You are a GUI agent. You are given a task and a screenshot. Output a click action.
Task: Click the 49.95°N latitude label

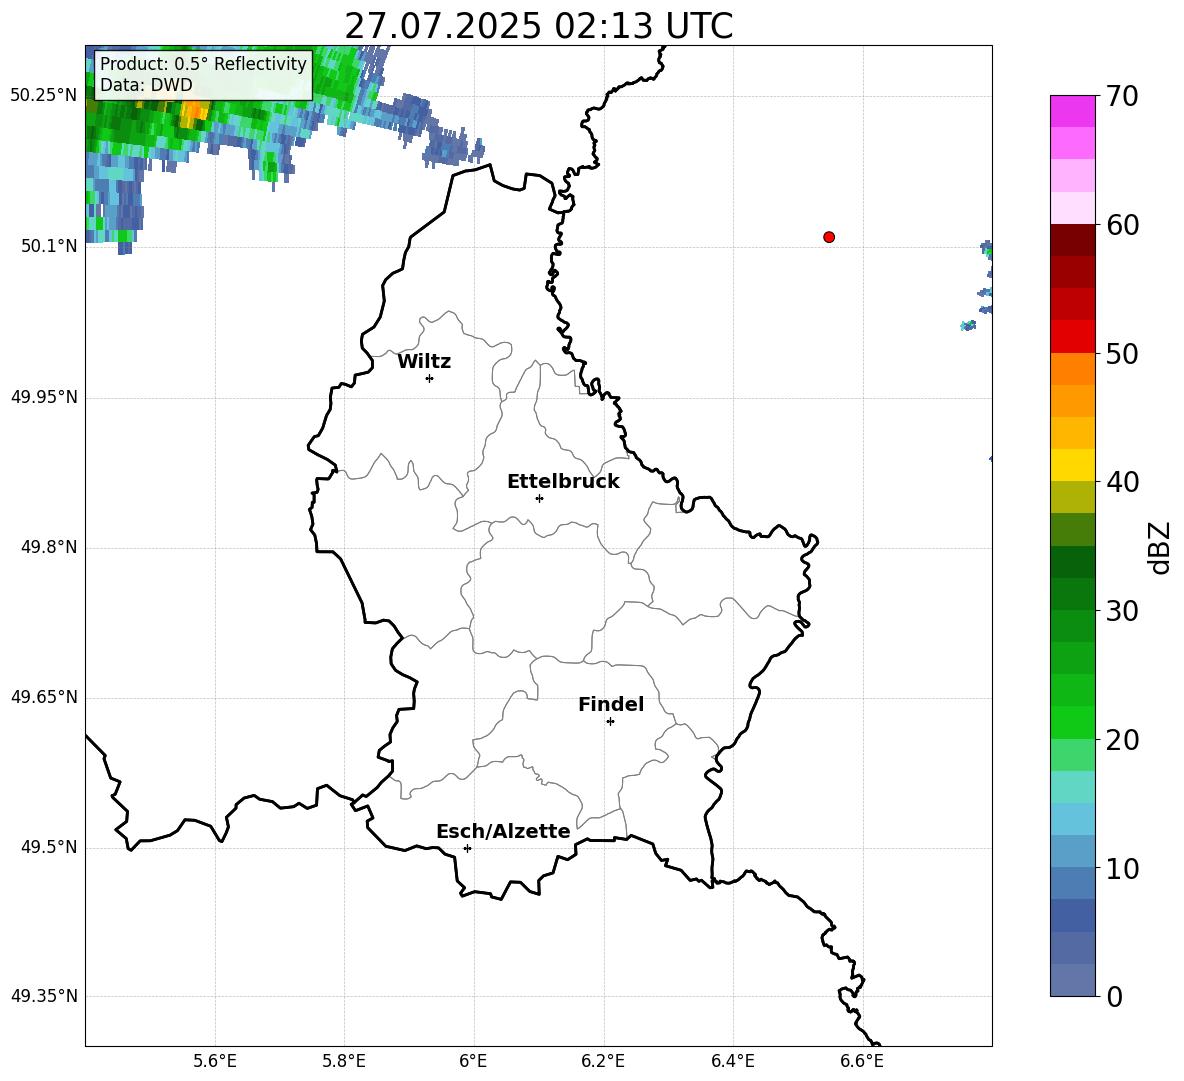click(43, 397)
